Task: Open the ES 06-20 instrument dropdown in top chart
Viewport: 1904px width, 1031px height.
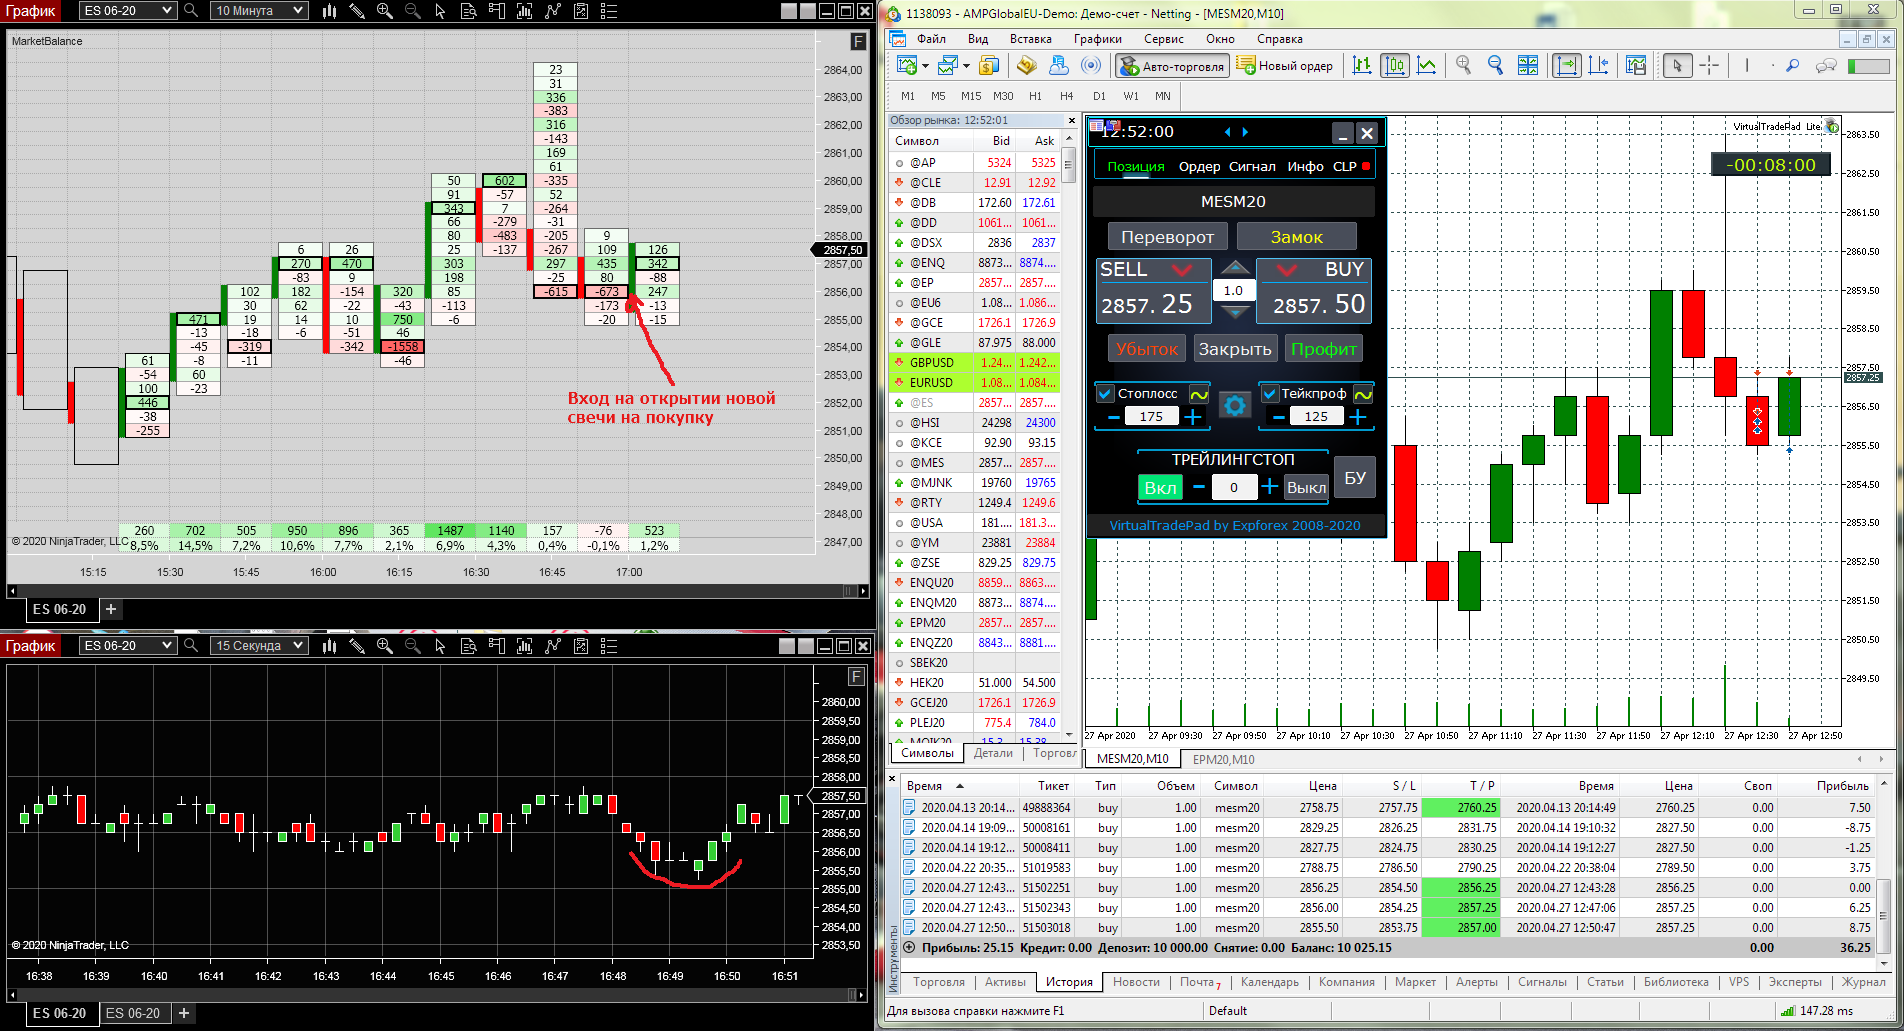Action: click(x=127, y=11)
